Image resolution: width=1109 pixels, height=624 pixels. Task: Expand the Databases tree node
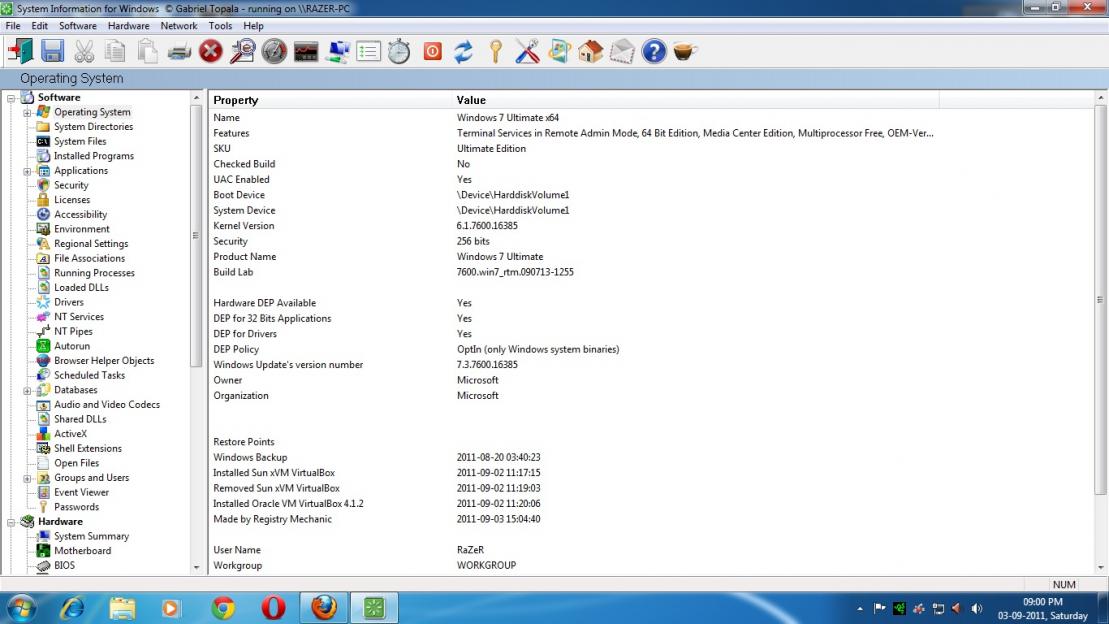click(27, 391)
